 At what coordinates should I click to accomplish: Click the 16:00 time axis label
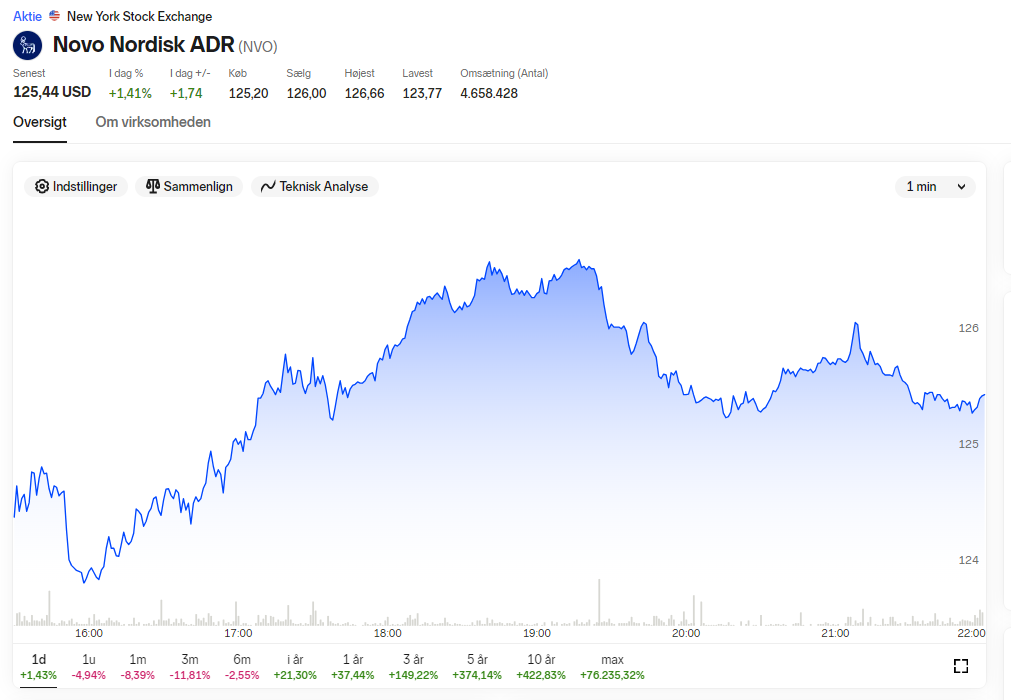(88, 633)
